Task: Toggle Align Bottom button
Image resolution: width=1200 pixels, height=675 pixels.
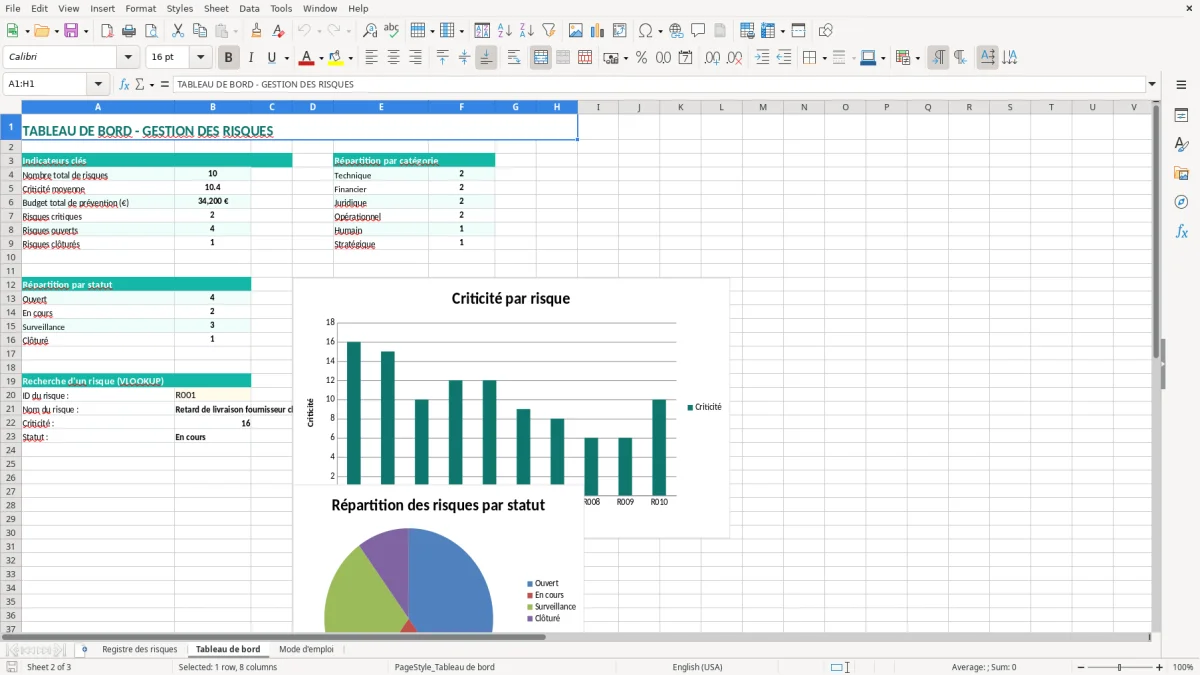Action: click(486, 58)
